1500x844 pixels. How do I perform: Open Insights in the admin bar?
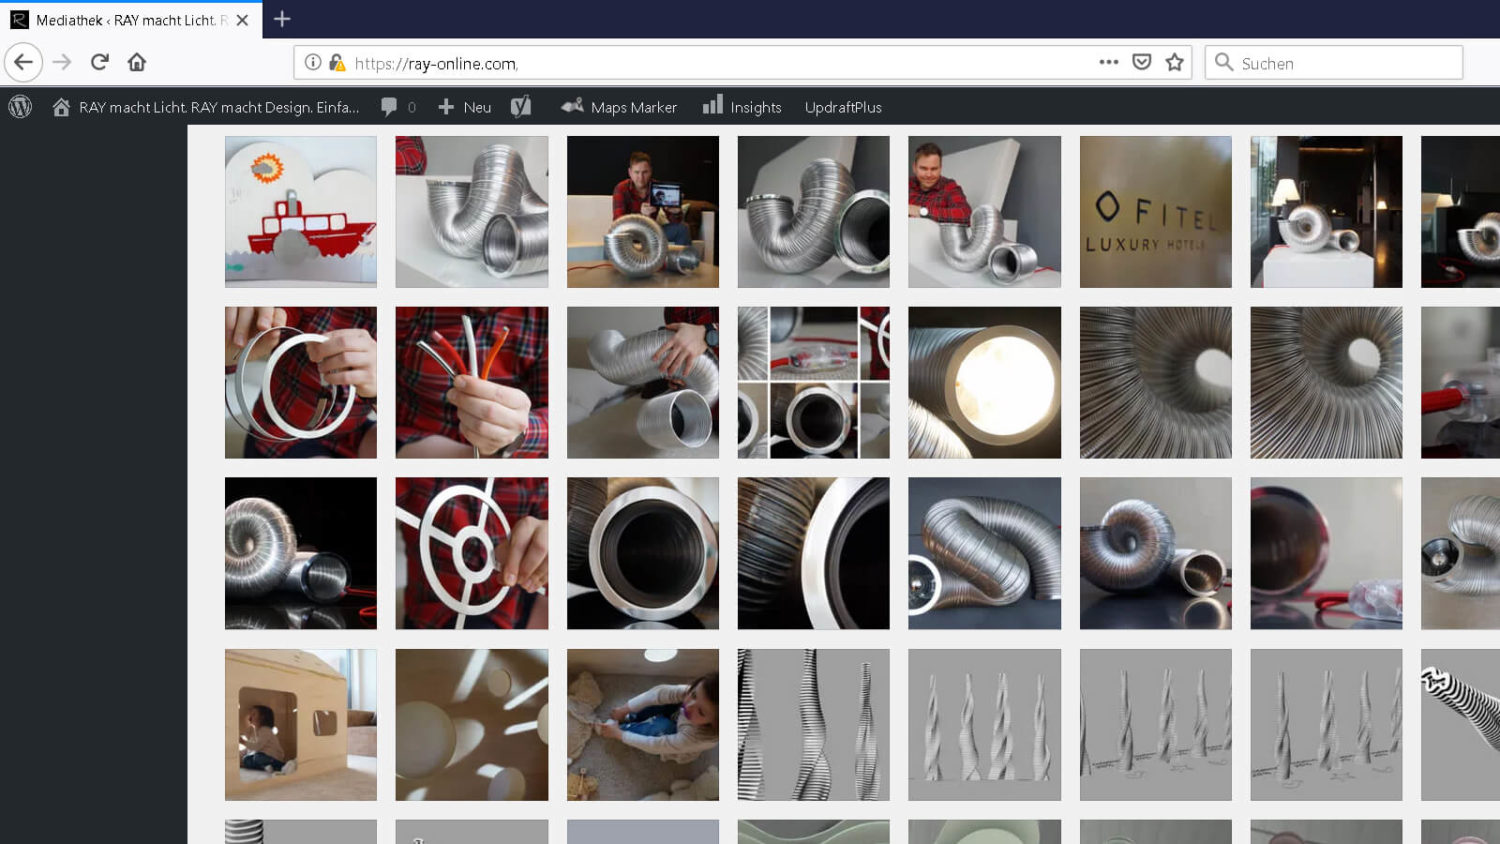pyautogui.click(x=742, y=107)
